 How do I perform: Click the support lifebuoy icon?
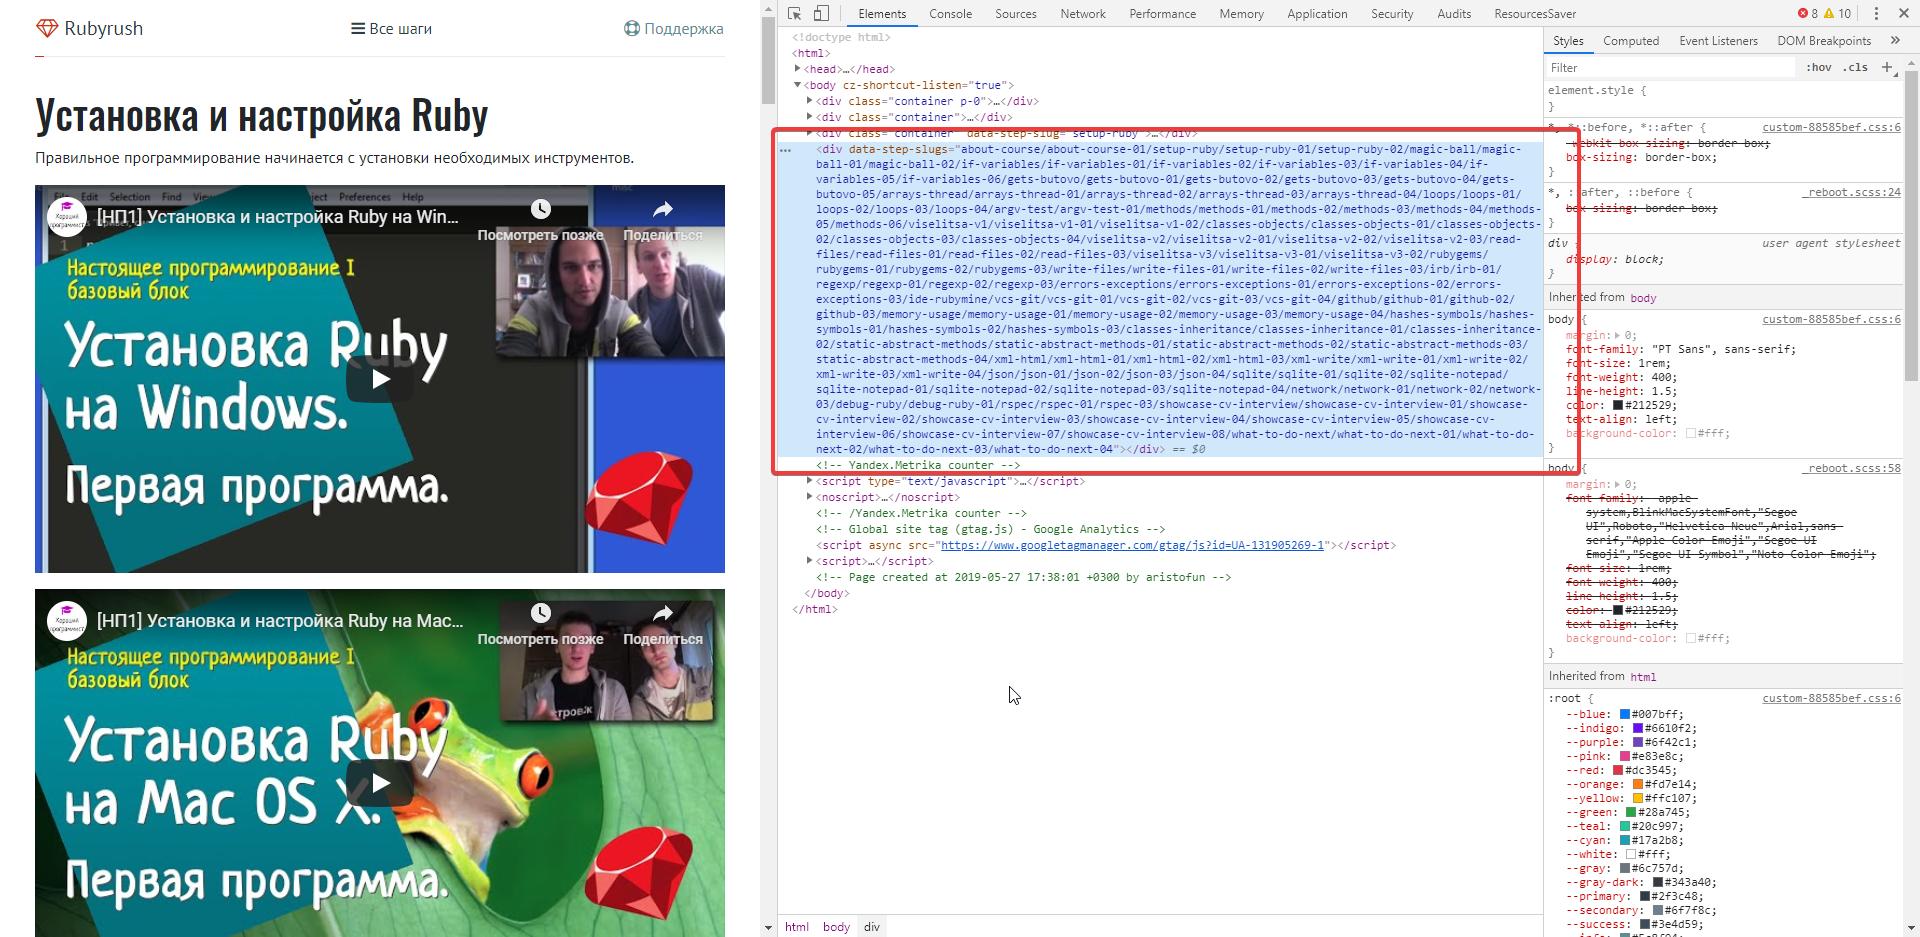632,28
